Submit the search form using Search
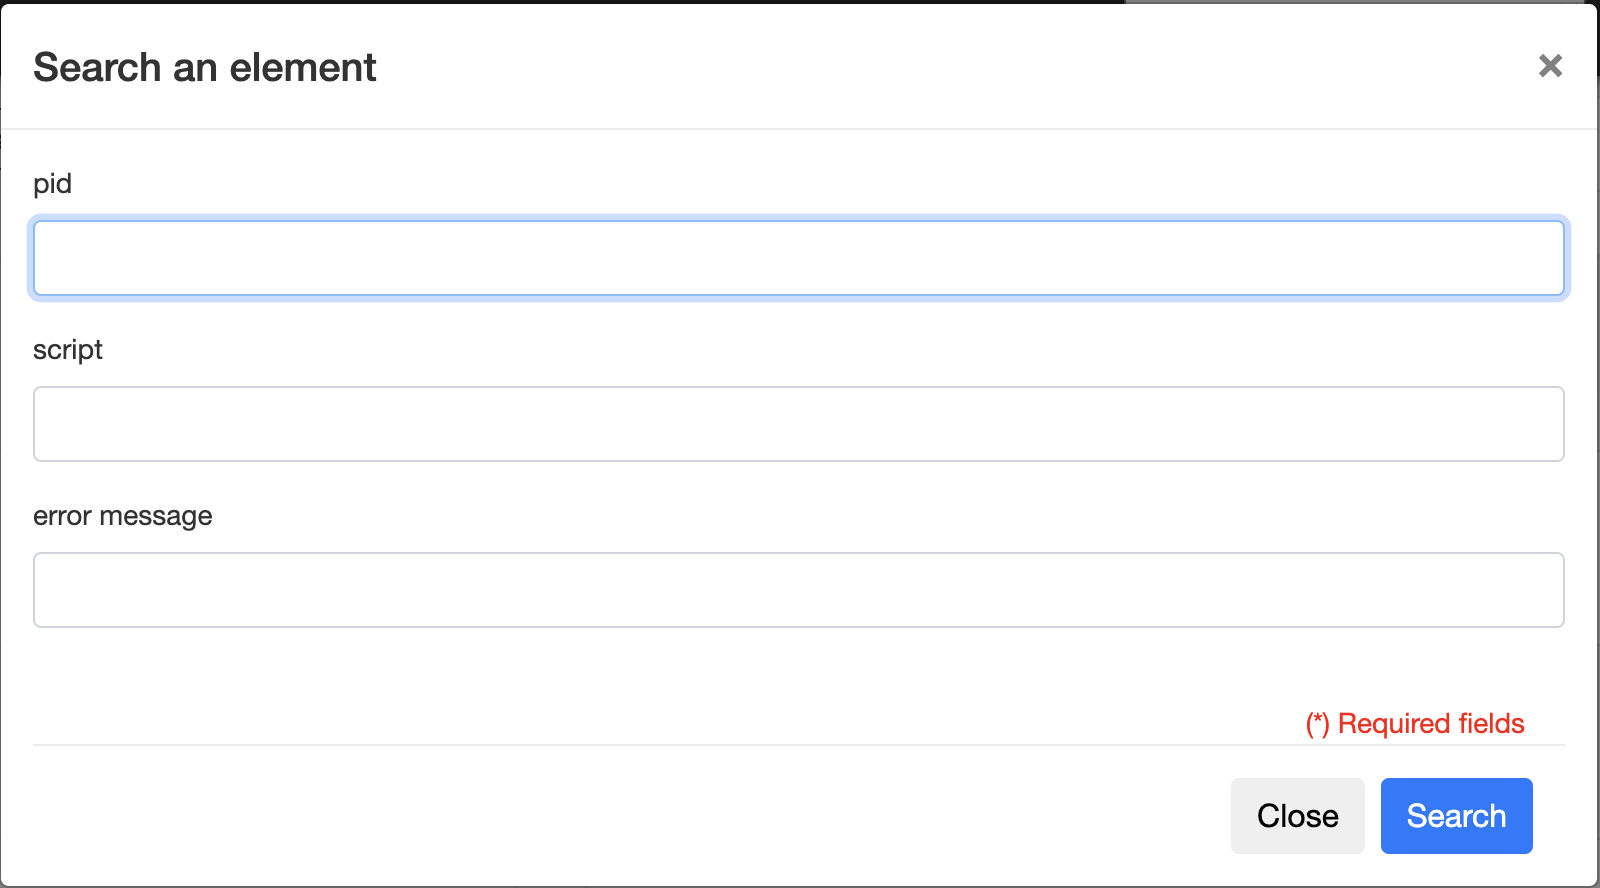 (1456, 816)
